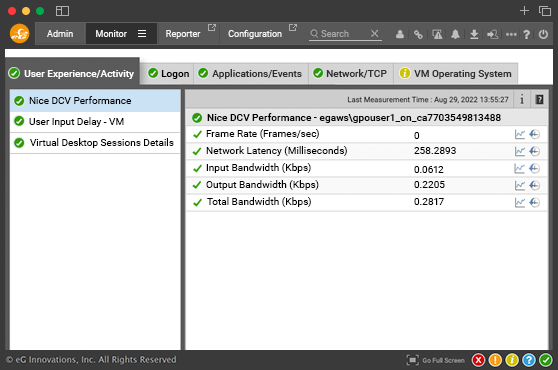
Task: Open graph for Total Bandwidth measure
Action: [x=520, y=202]
